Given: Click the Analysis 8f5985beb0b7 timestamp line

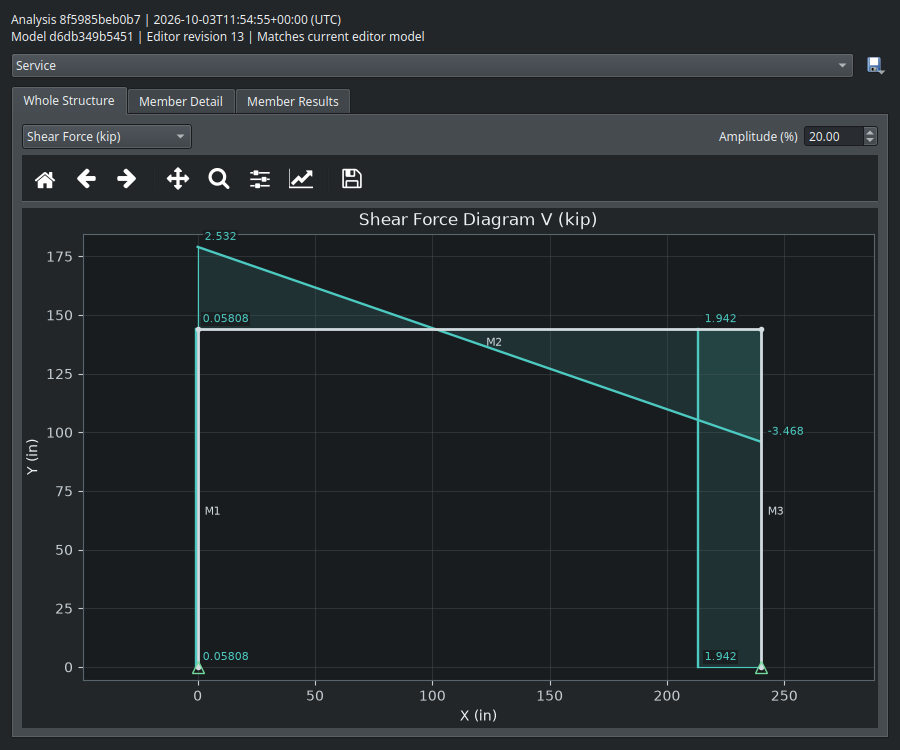Looking at the screenshot, I should 176,20.
